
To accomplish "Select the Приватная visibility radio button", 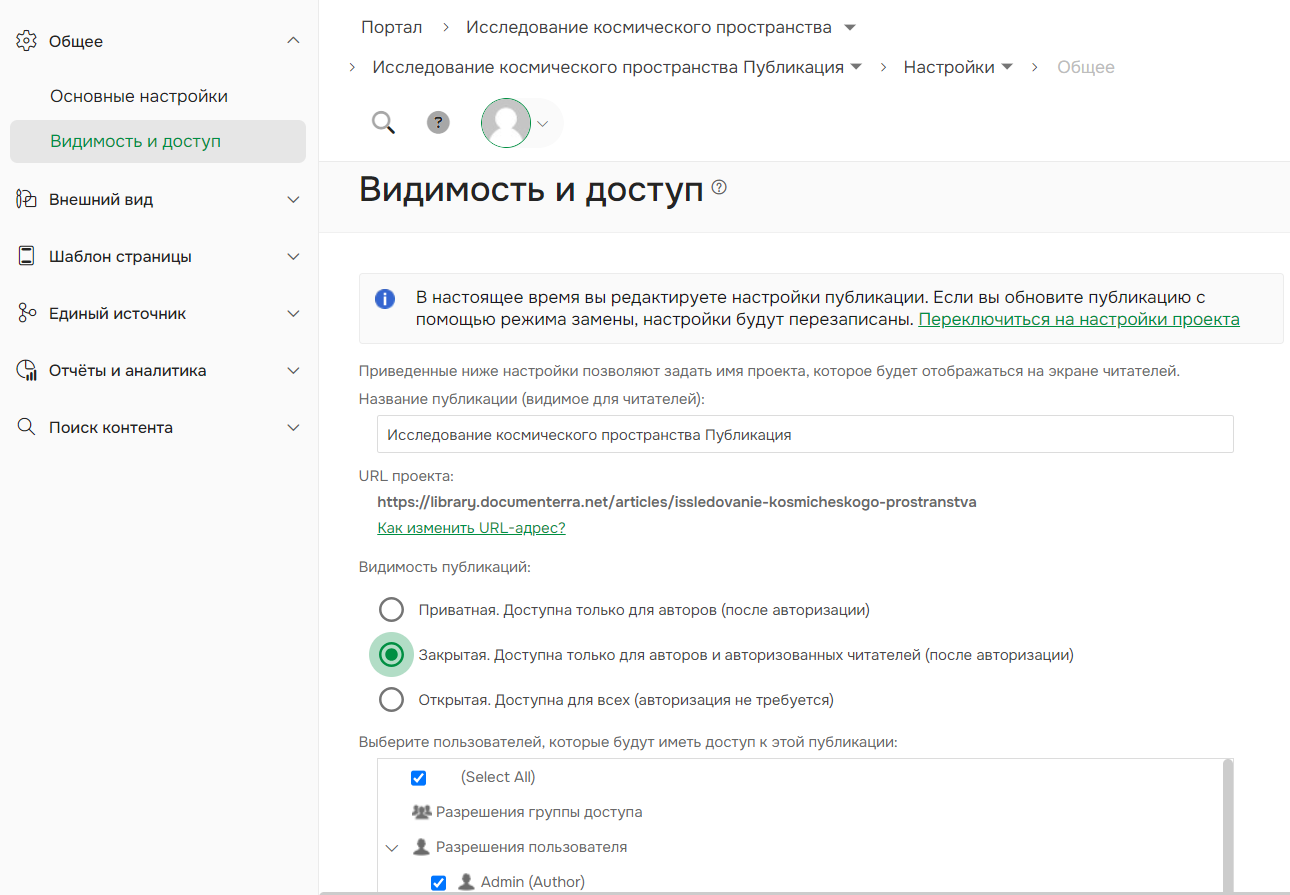I will [x=391, y=609].
